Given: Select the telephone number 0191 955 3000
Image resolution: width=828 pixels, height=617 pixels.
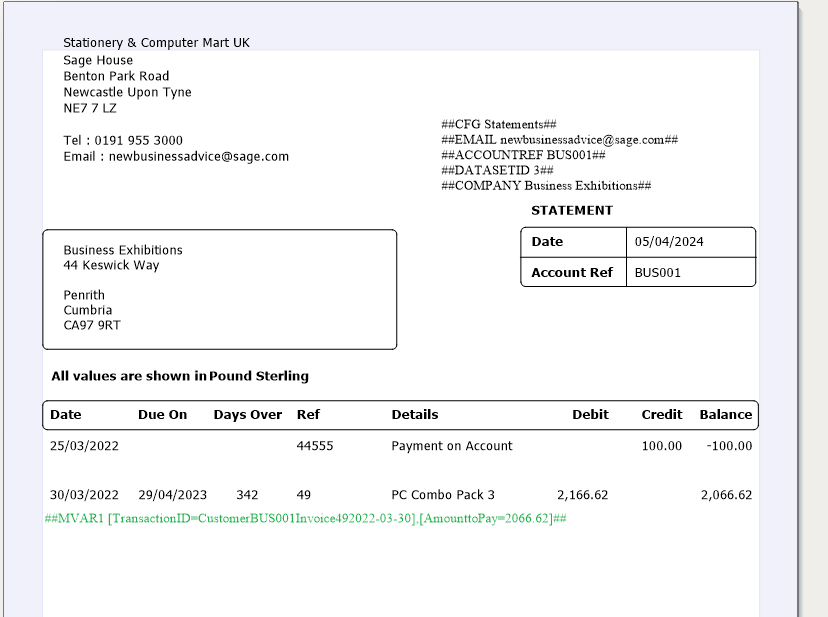Looking at the screenshot, I should pyautogui.click(x=138, y=141).
